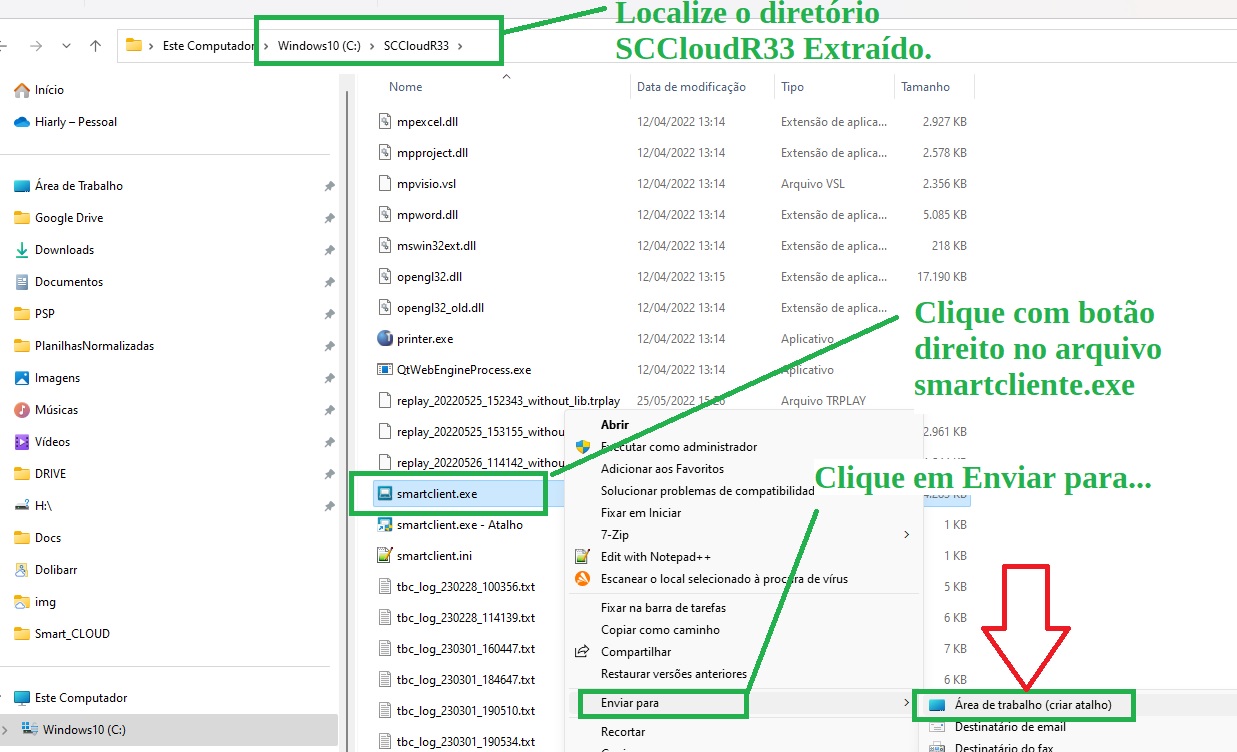Image resolution: width=1237 pixels, height=752 pixels.
Task: Select the smartclient.exe file
Action: click(436, 494)
